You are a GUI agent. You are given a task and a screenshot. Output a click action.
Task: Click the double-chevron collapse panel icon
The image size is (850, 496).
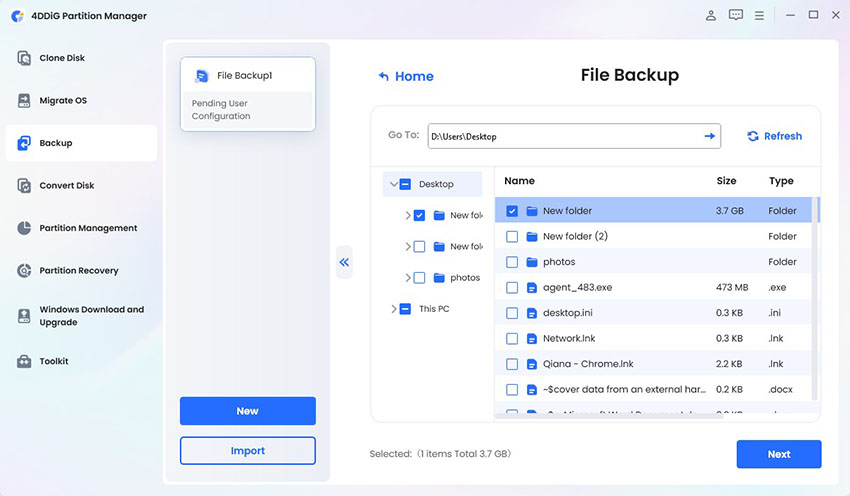pos(344,262)
